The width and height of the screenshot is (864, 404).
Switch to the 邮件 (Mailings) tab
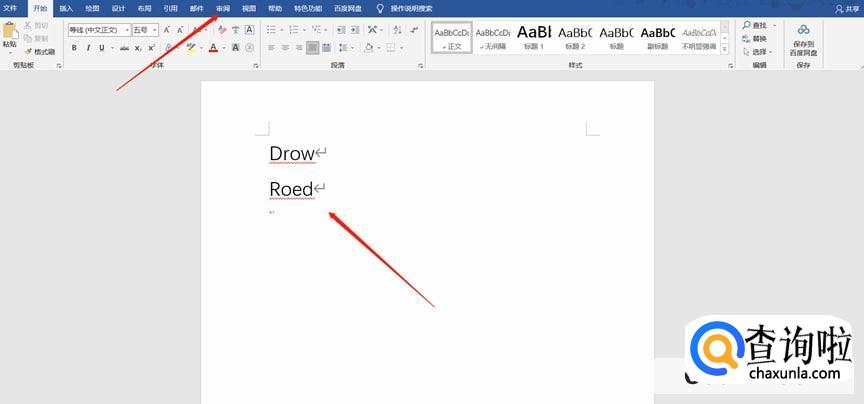[x=197, y=9]
